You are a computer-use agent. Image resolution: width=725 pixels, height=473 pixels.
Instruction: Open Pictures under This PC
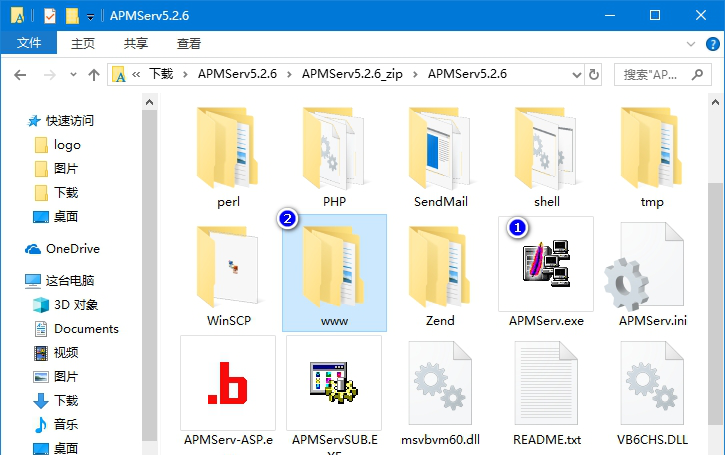click(55, 376)
